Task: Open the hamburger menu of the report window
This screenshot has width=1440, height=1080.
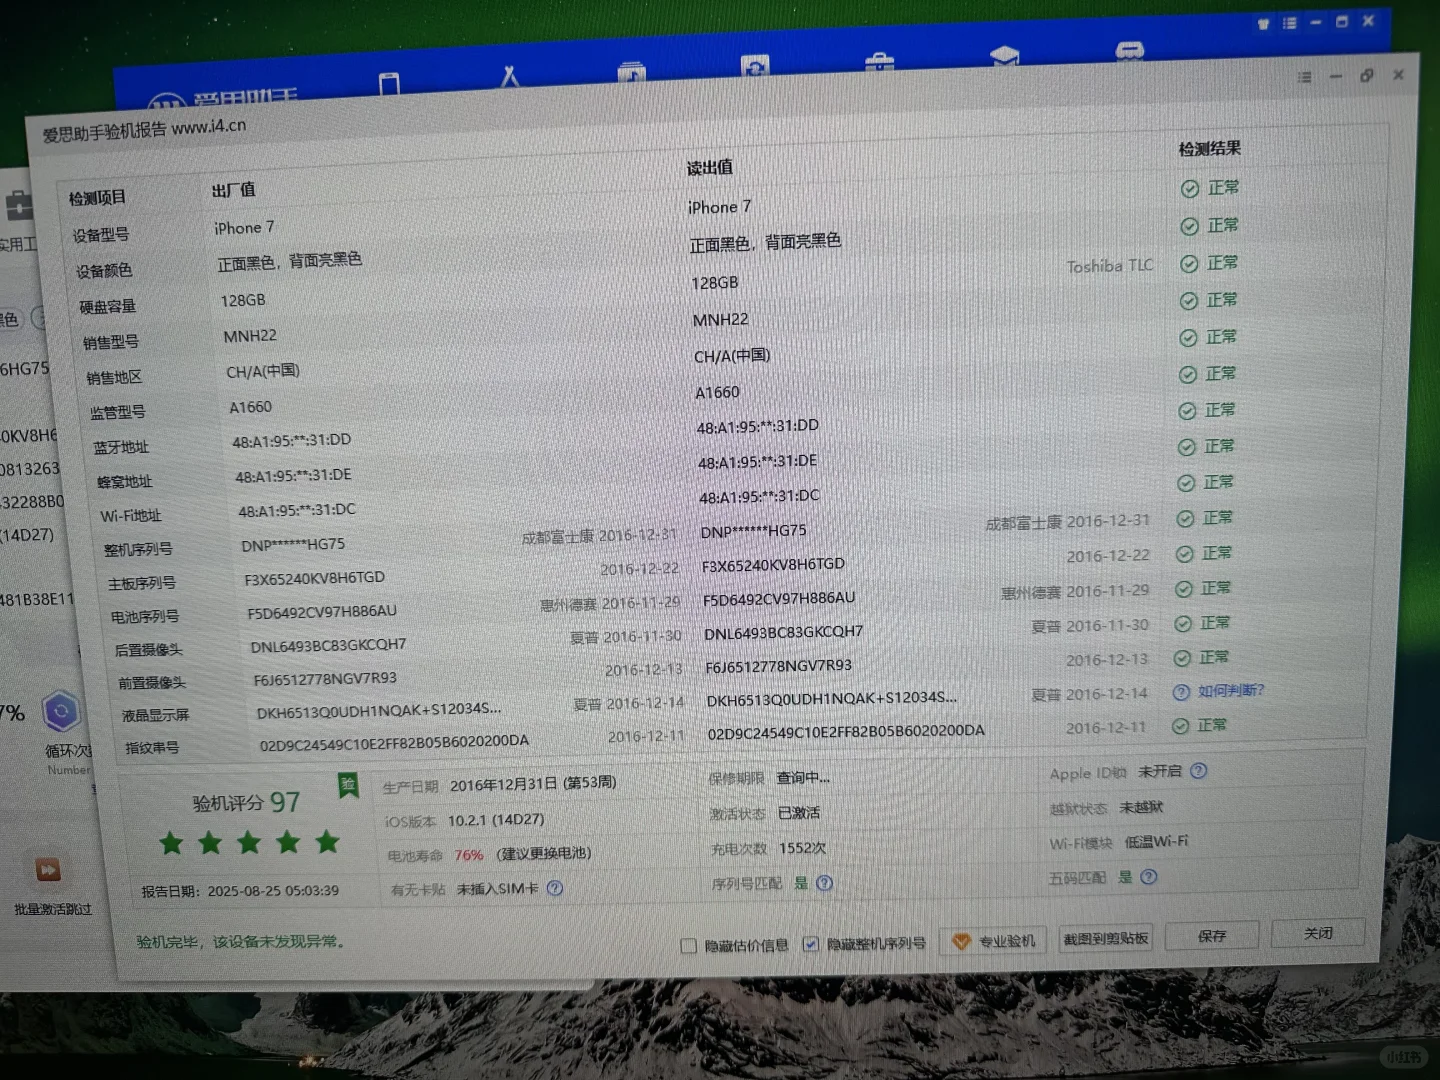Action: pyautogui.click(x=1303, y=75)
